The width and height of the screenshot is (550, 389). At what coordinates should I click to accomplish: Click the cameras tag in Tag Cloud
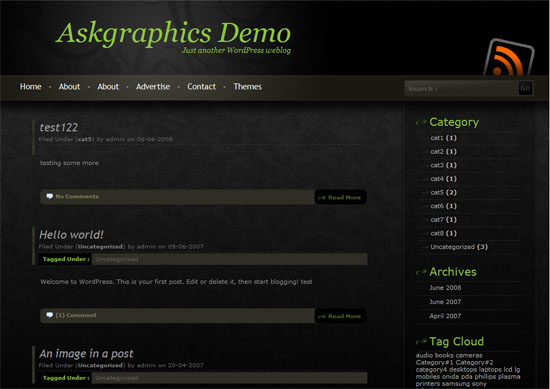tap(469, 355)
